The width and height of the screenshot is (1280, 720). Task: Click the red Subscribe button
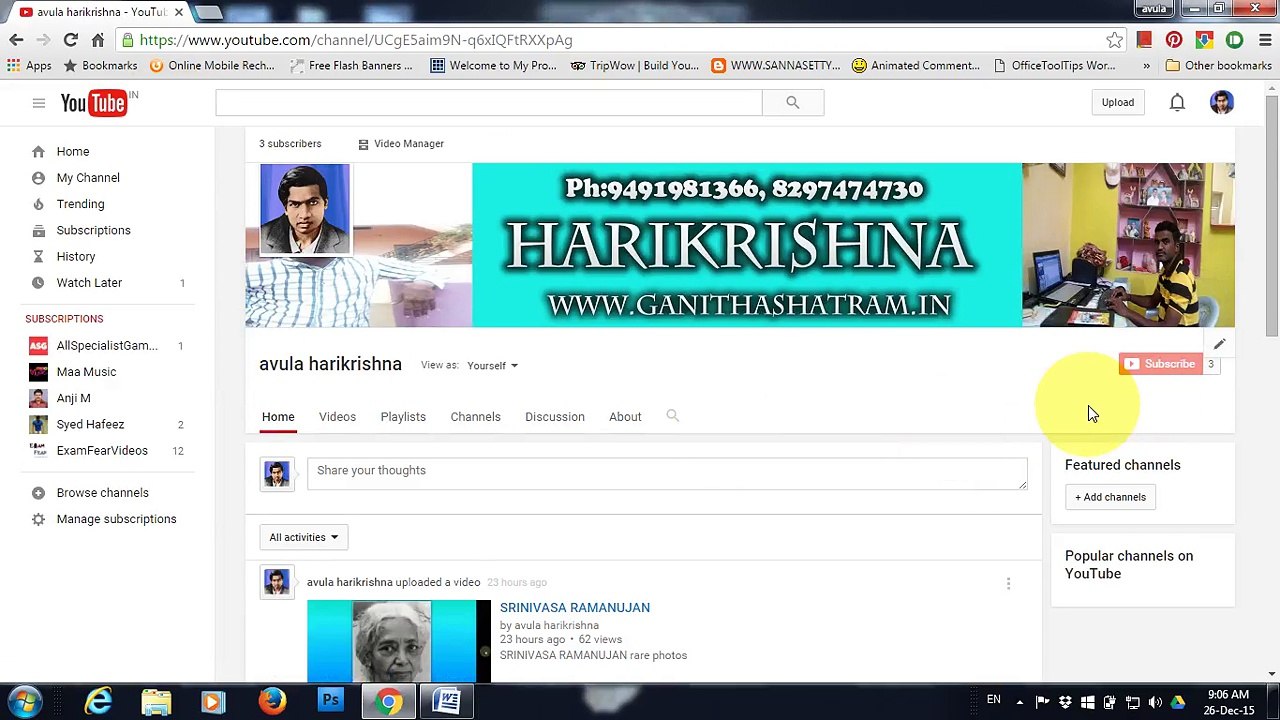pyautogui.click(x=1160, y=364)
